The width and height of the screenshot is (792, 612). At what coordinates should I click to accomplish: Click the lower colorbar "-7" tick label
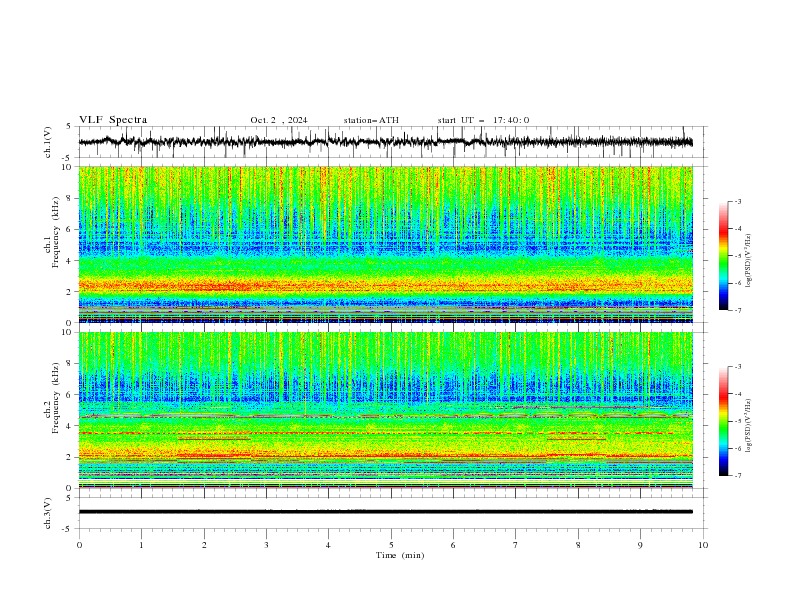pyautogui.click(x=738, y=476)
